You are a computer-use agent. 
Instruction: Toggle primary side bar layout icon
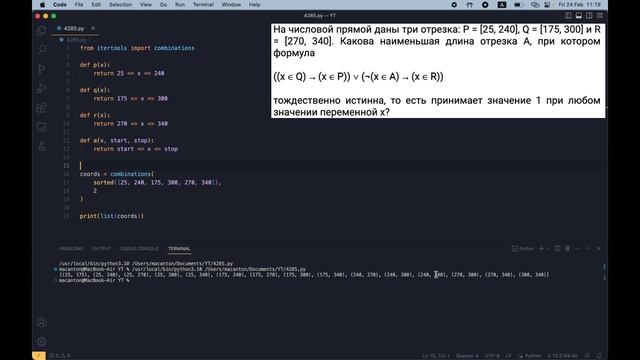[568, 16]
